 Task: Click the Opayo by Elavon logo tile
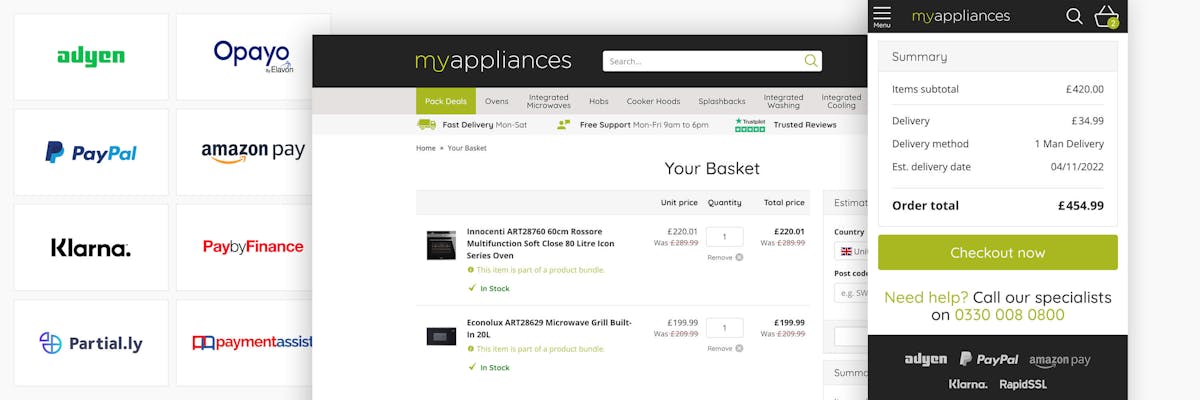pyautogui.click(x=253, y=57)
